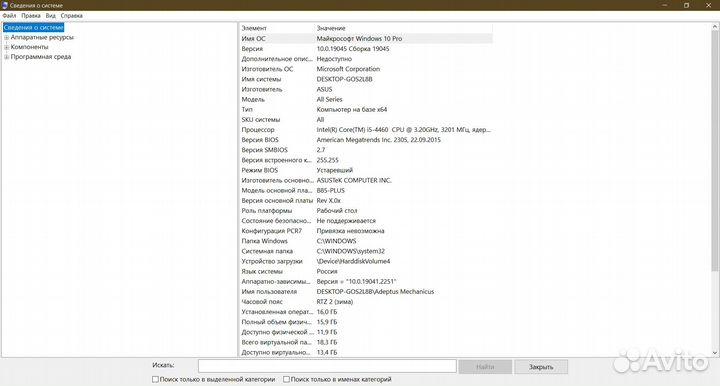Screen dimensions: 720x386
Task: Click the B85-PLUS motherboard model value
Action: click(331, 190)
